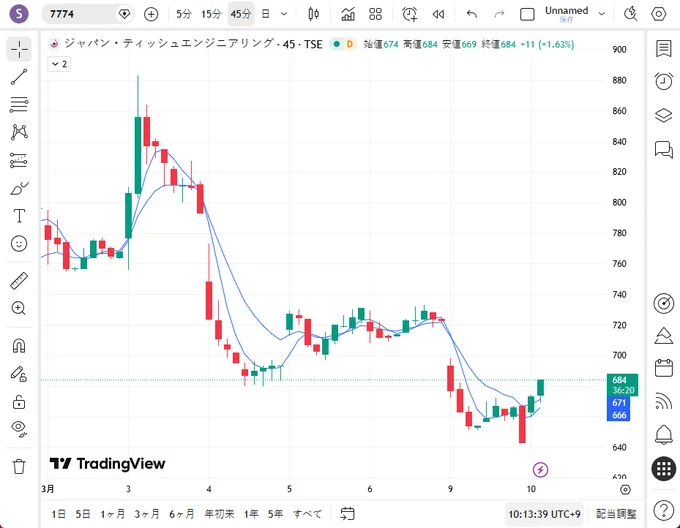Select the text annotation tool
Screen dimensions: 680x528
pyautogui.click(x=19, y=215)
